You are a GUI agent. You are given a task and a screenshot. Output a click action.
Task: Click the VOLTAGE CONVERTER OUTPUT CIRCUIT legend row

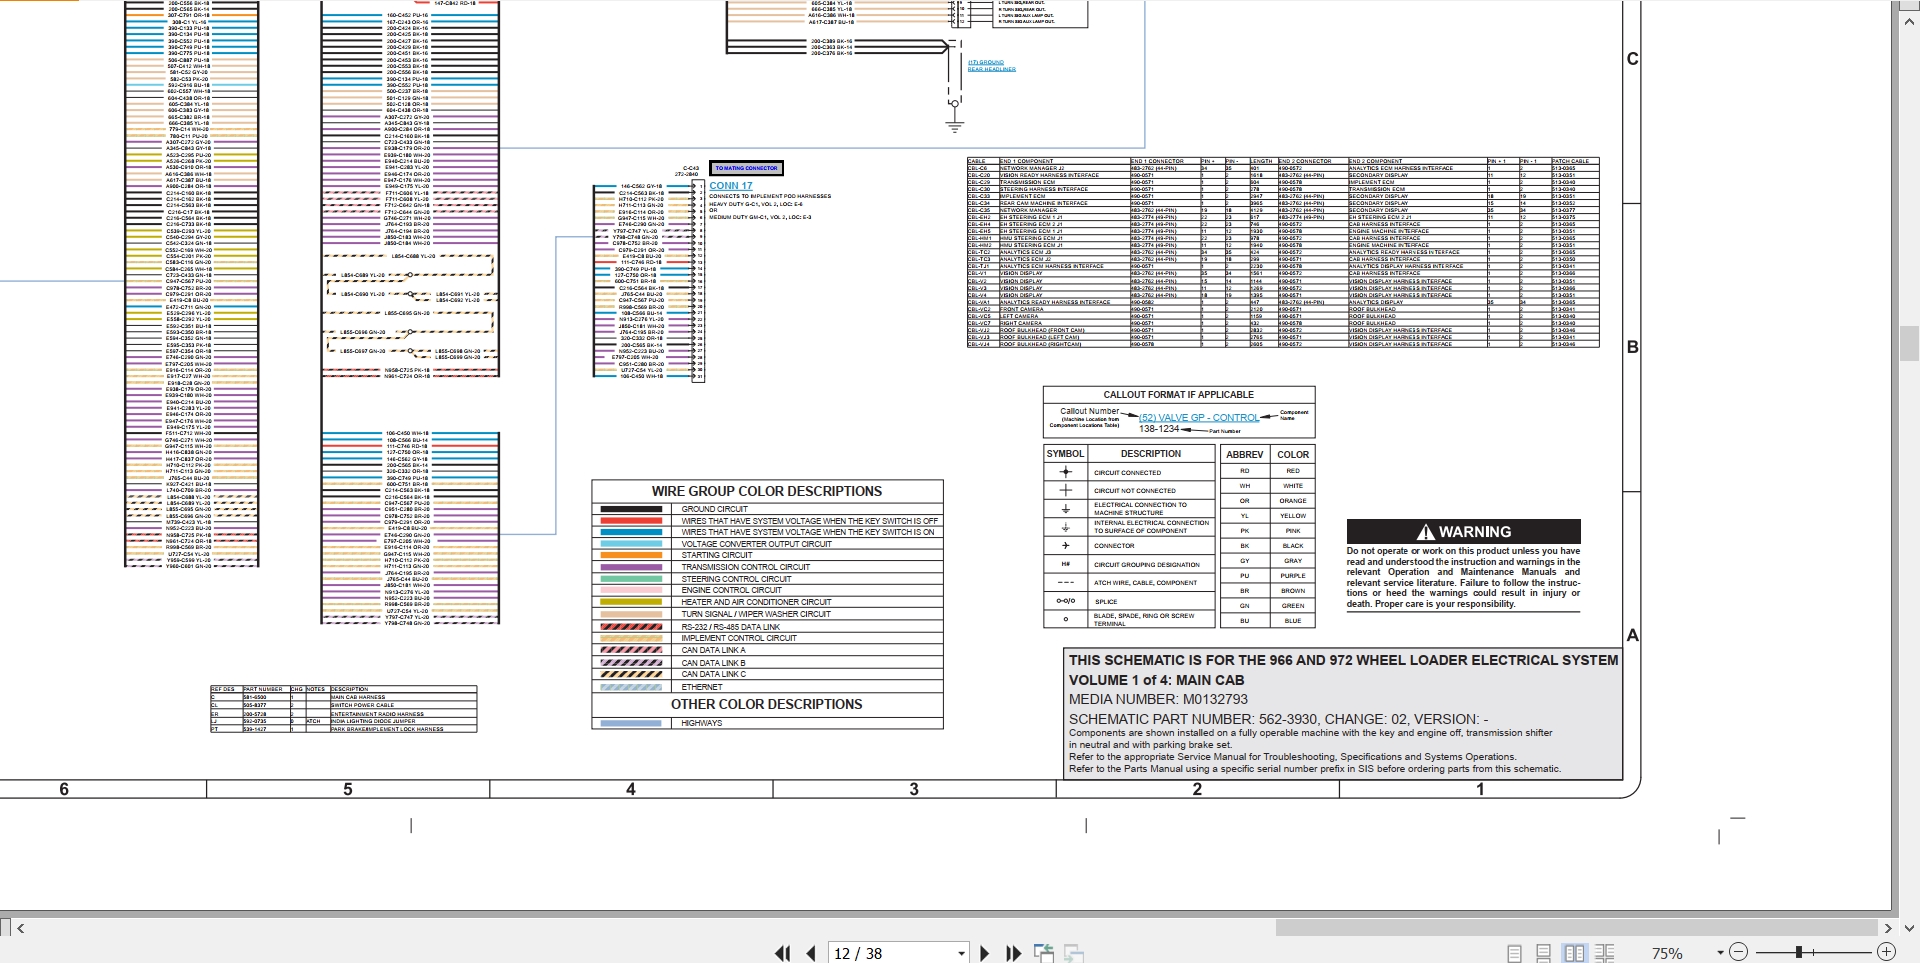pyautogui.click(x=767, y=544)
